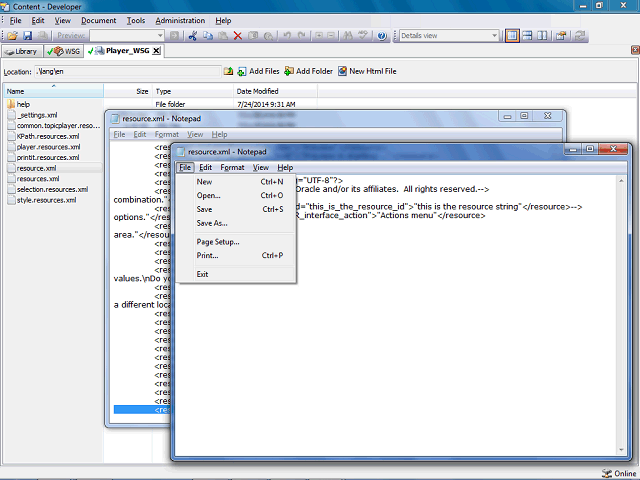Open Developer's Edit menu

[x=38, y=20]
